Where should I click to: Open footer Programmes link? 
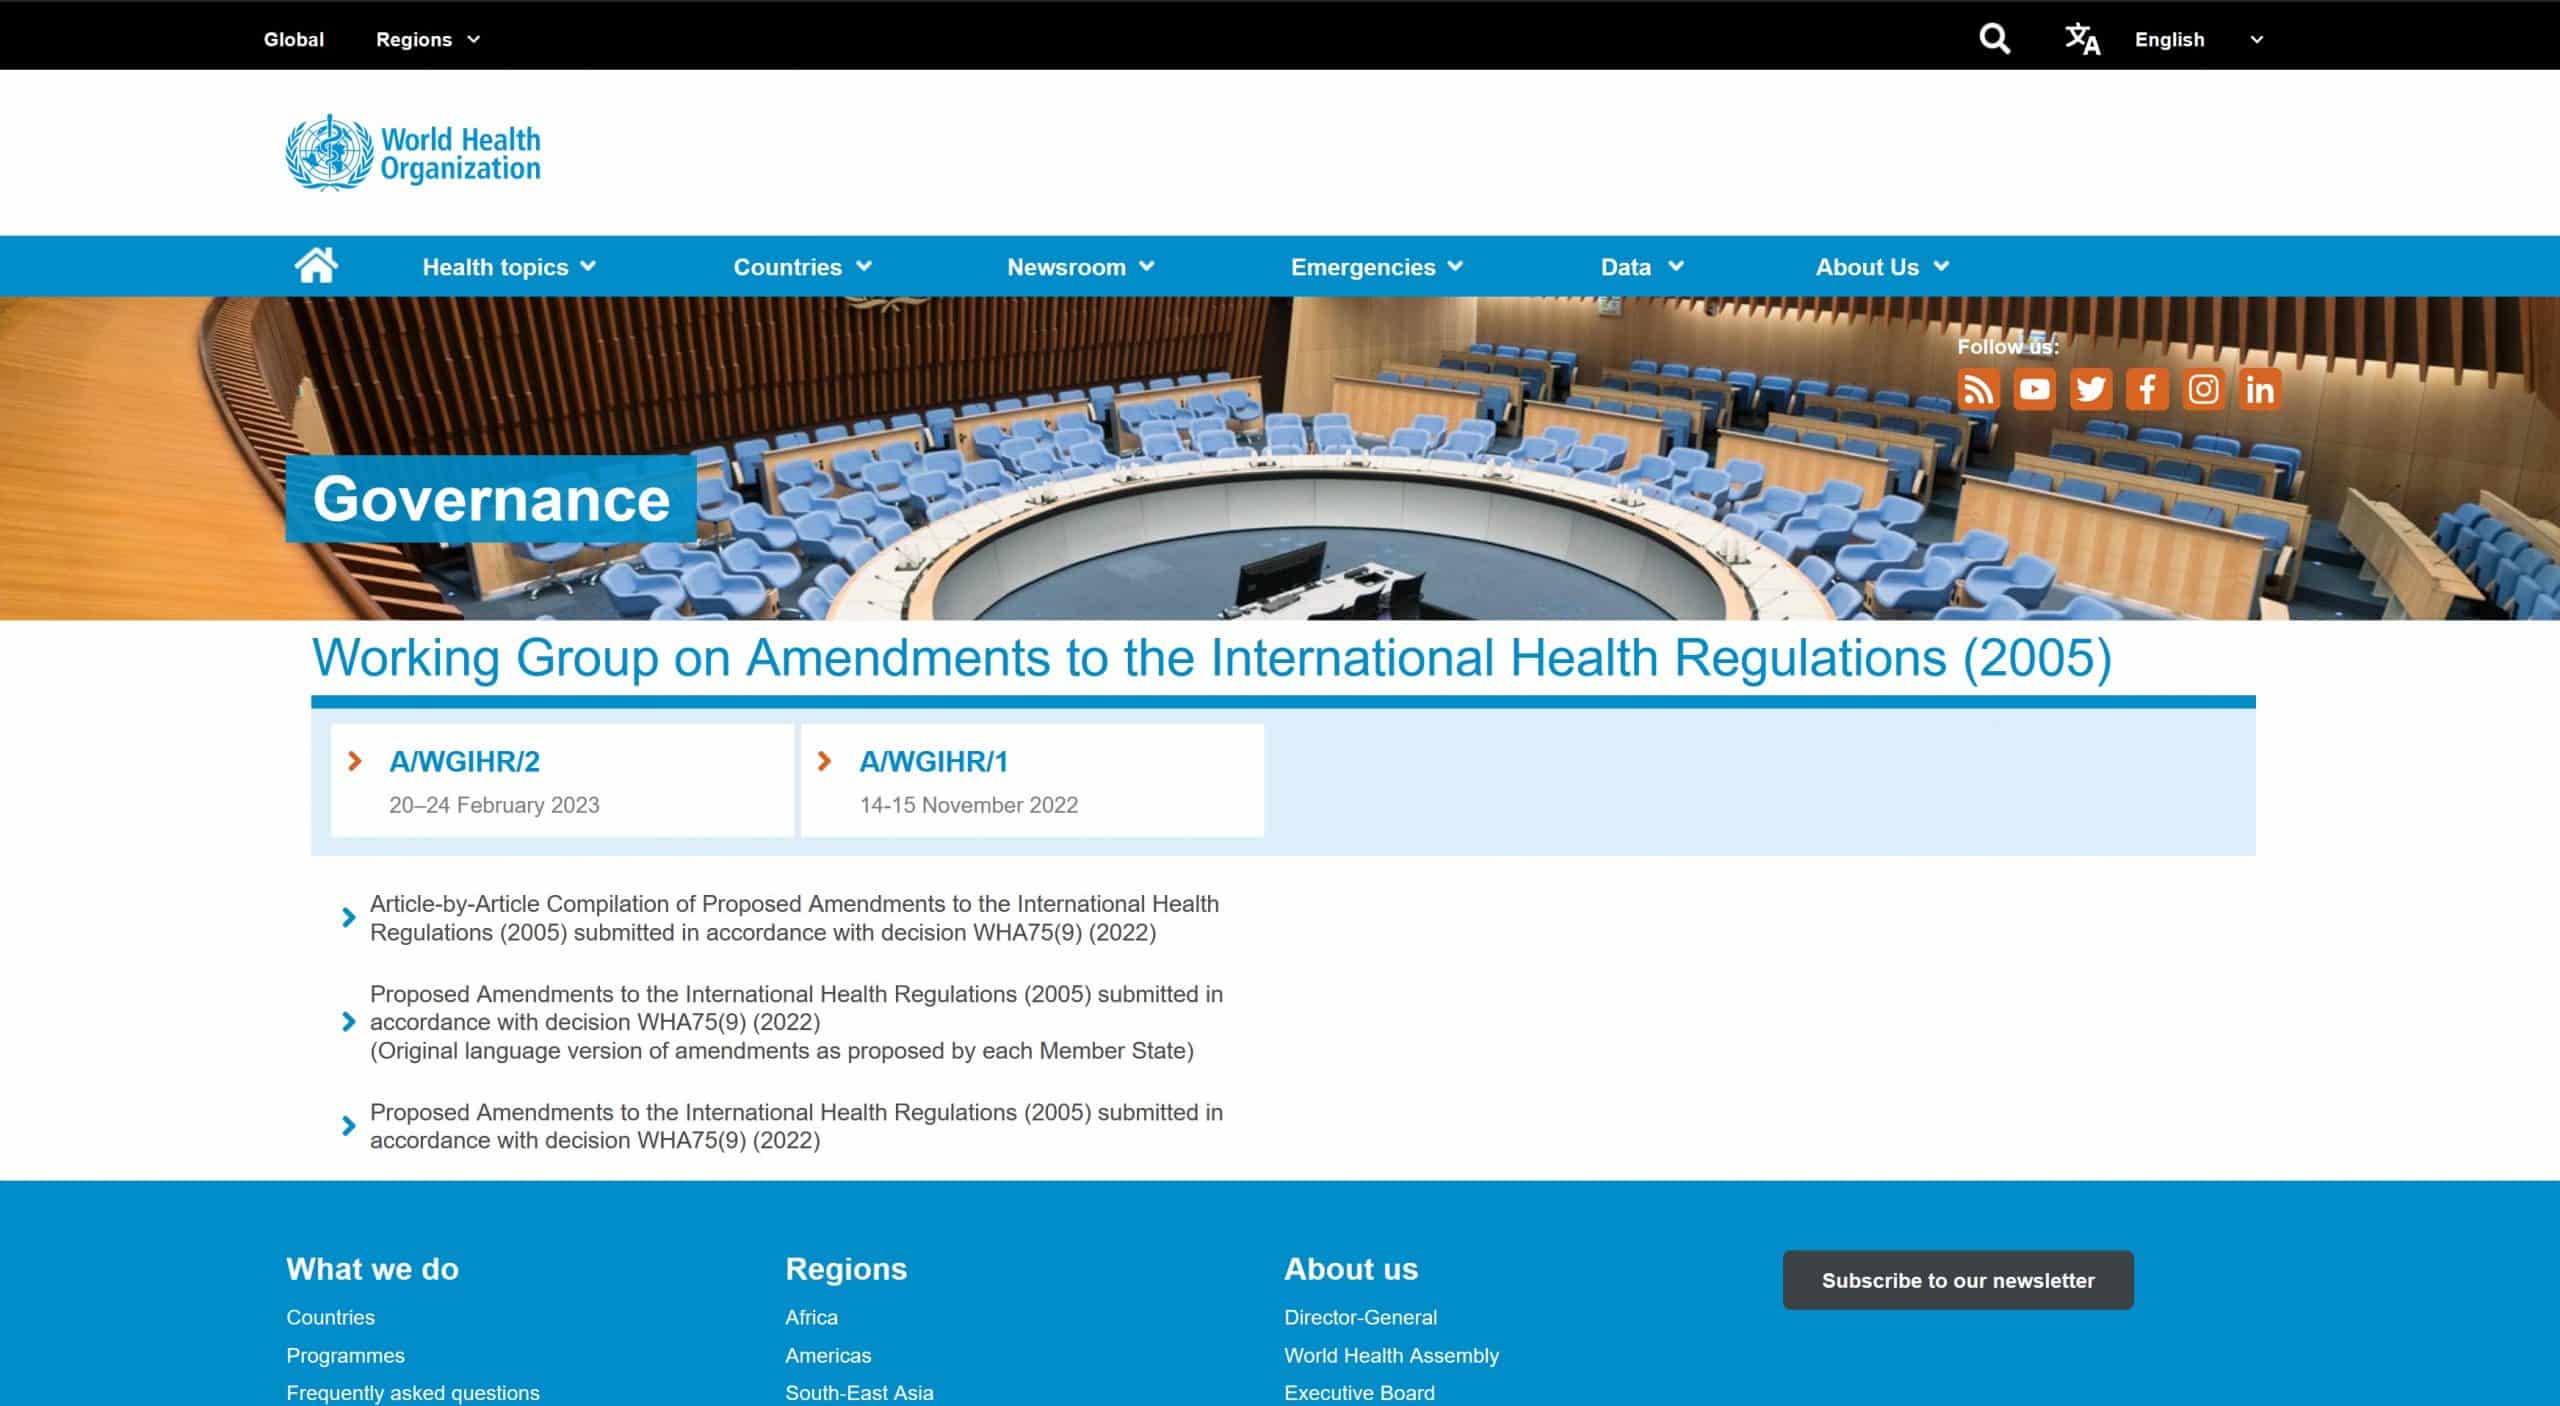[x=345, y=1355]
